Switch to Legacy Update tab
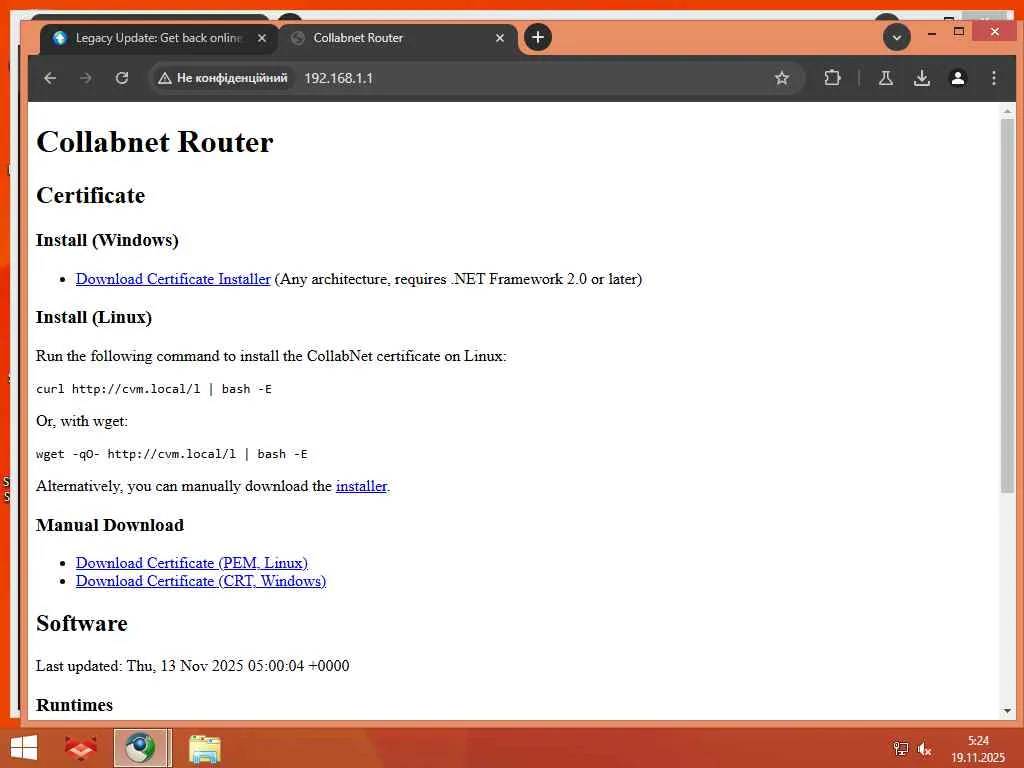This screenshot has height=768, width=1024. [157, 38]
